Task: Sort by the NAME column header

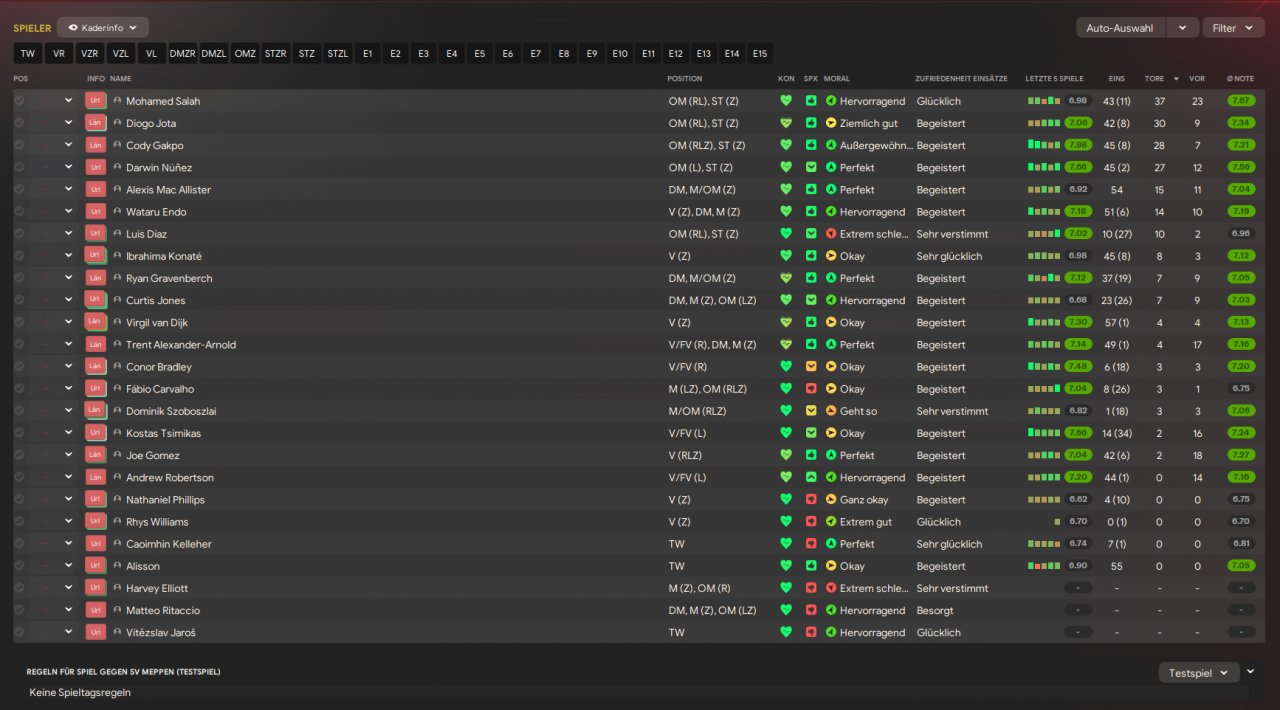Action: click(120, 78)
